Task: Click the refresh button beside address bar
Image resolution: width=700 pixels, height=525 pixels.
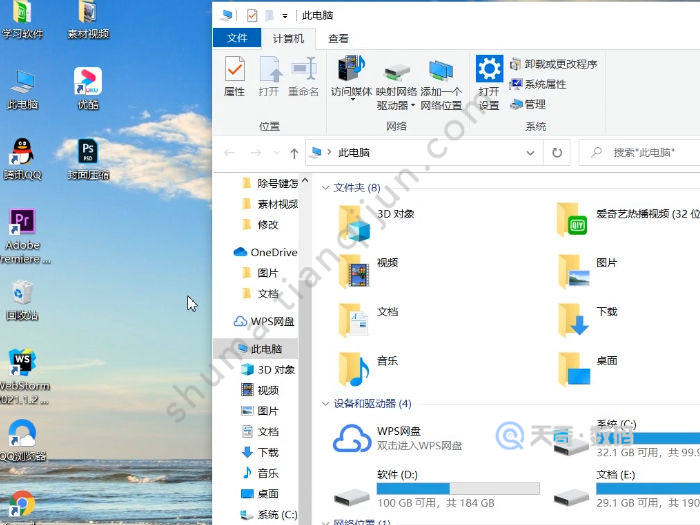Action: (557, 153)
